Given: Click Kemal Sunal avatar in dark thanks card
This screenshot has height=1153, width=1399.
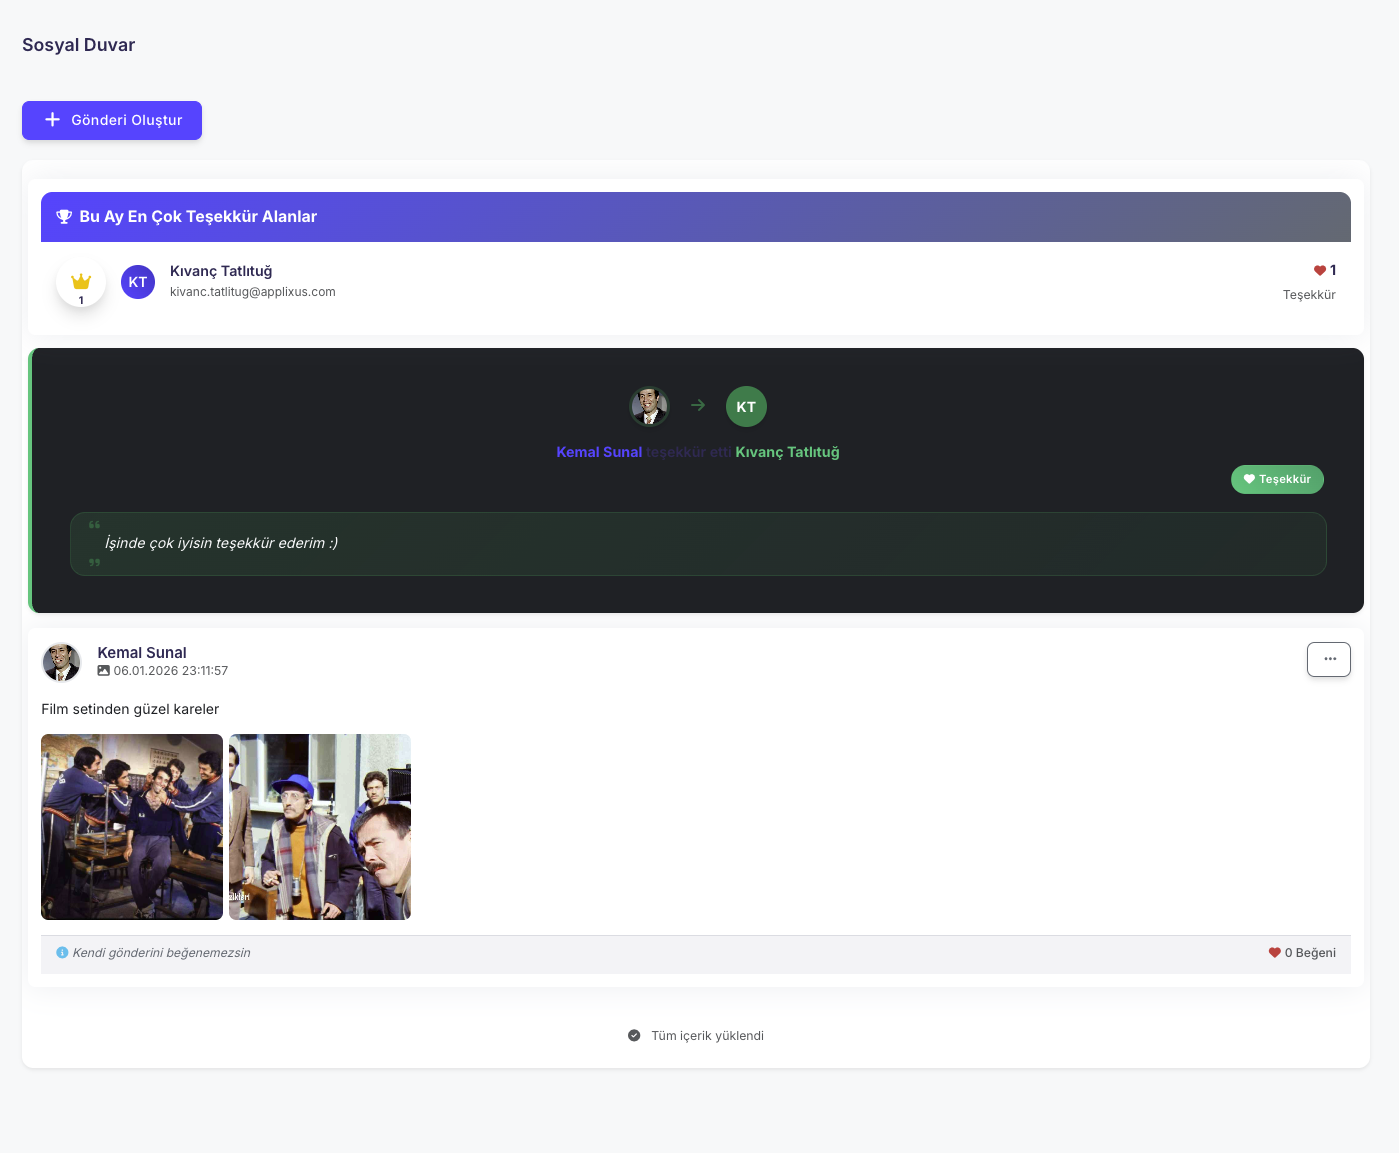Looking at the screenshot, I should click(x=649, y=406).
